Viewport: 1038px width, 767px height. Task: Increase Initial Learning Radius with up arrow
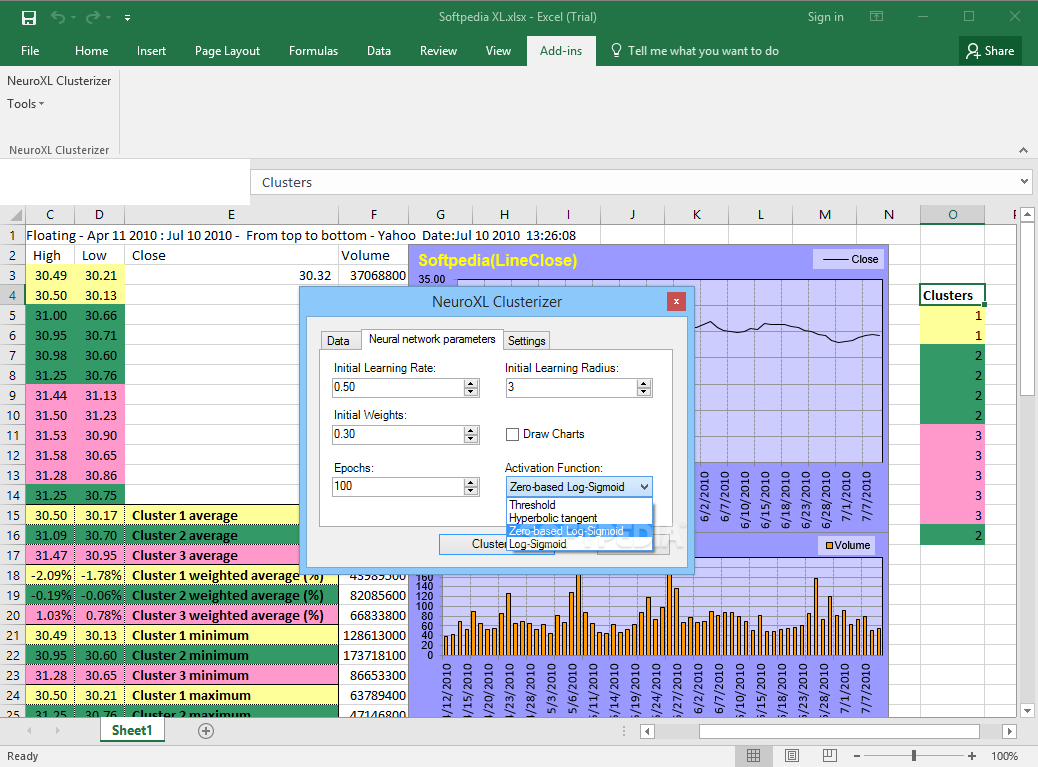click(643, 383)
